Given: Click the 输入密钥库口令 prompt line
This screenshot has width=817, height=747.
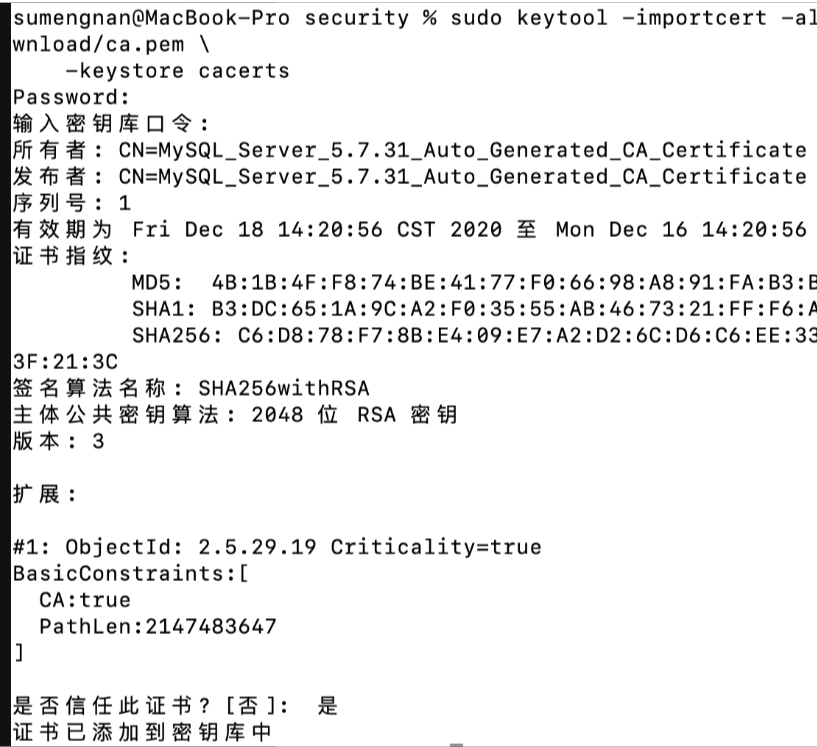Looking at the screenshot, I should tap(111, 124).
